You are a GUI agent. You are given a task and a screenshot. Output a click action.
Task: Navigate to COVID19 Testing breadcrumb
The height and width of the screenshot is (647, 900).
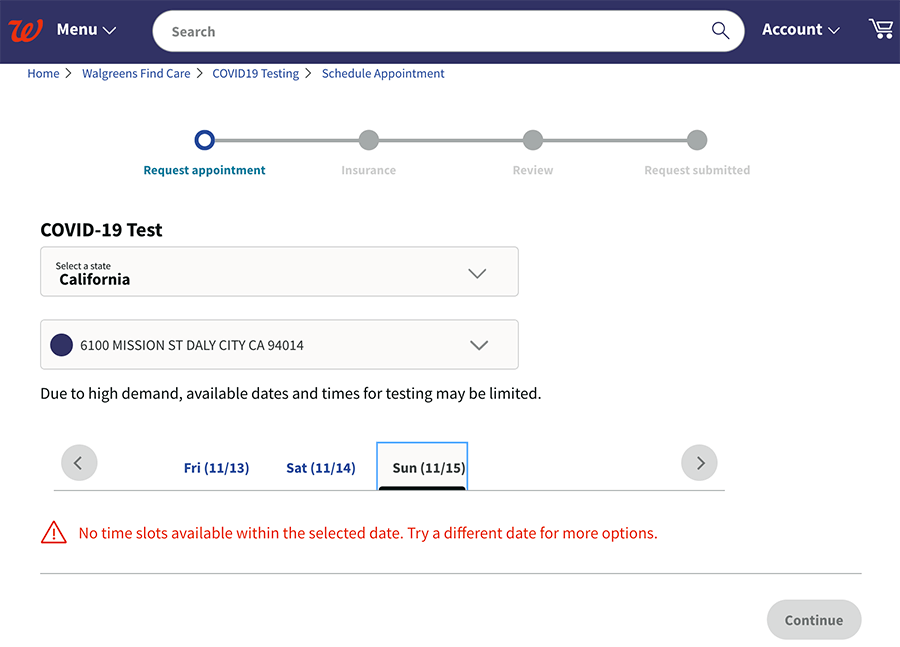tap(255, 74)
